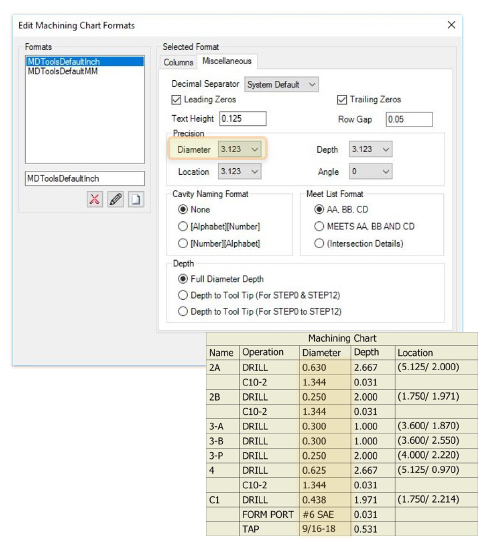The image size is (490, 546).
Task: Click the Text Height input field
Action: 243,119
